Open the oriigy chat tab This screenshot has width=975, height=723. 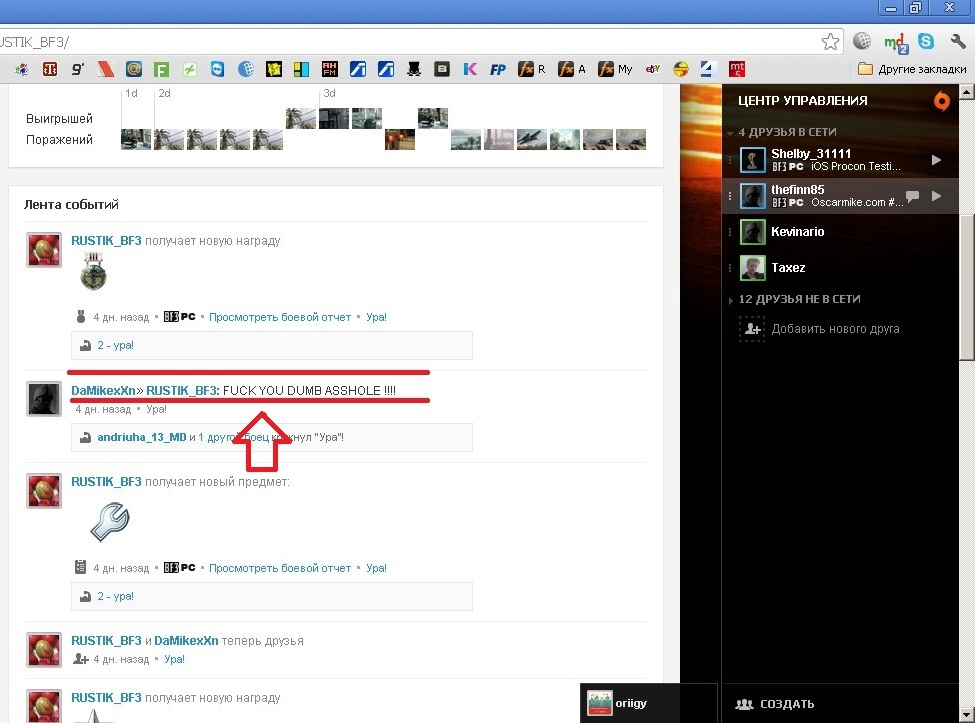(x=648, y=703)
